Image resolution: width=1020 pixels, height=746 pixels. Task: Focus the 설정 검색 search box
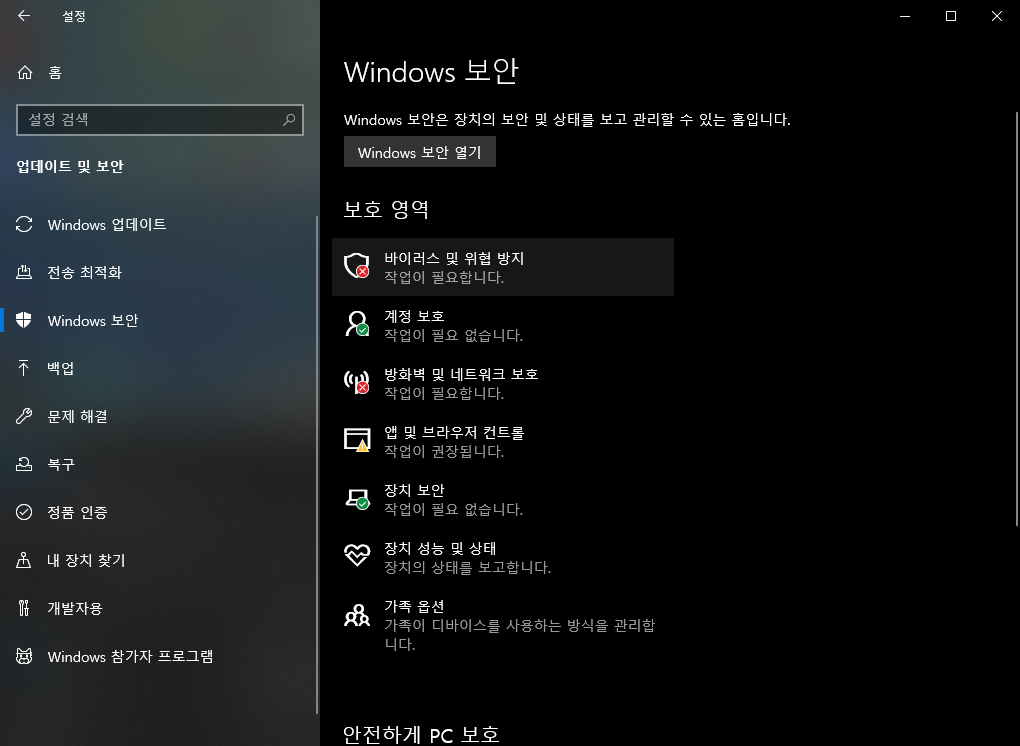(x=160, y=120)
